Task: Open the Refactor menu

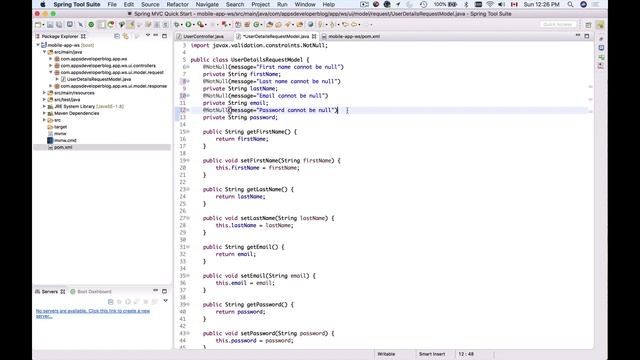Action: click(x=178, y=4)
